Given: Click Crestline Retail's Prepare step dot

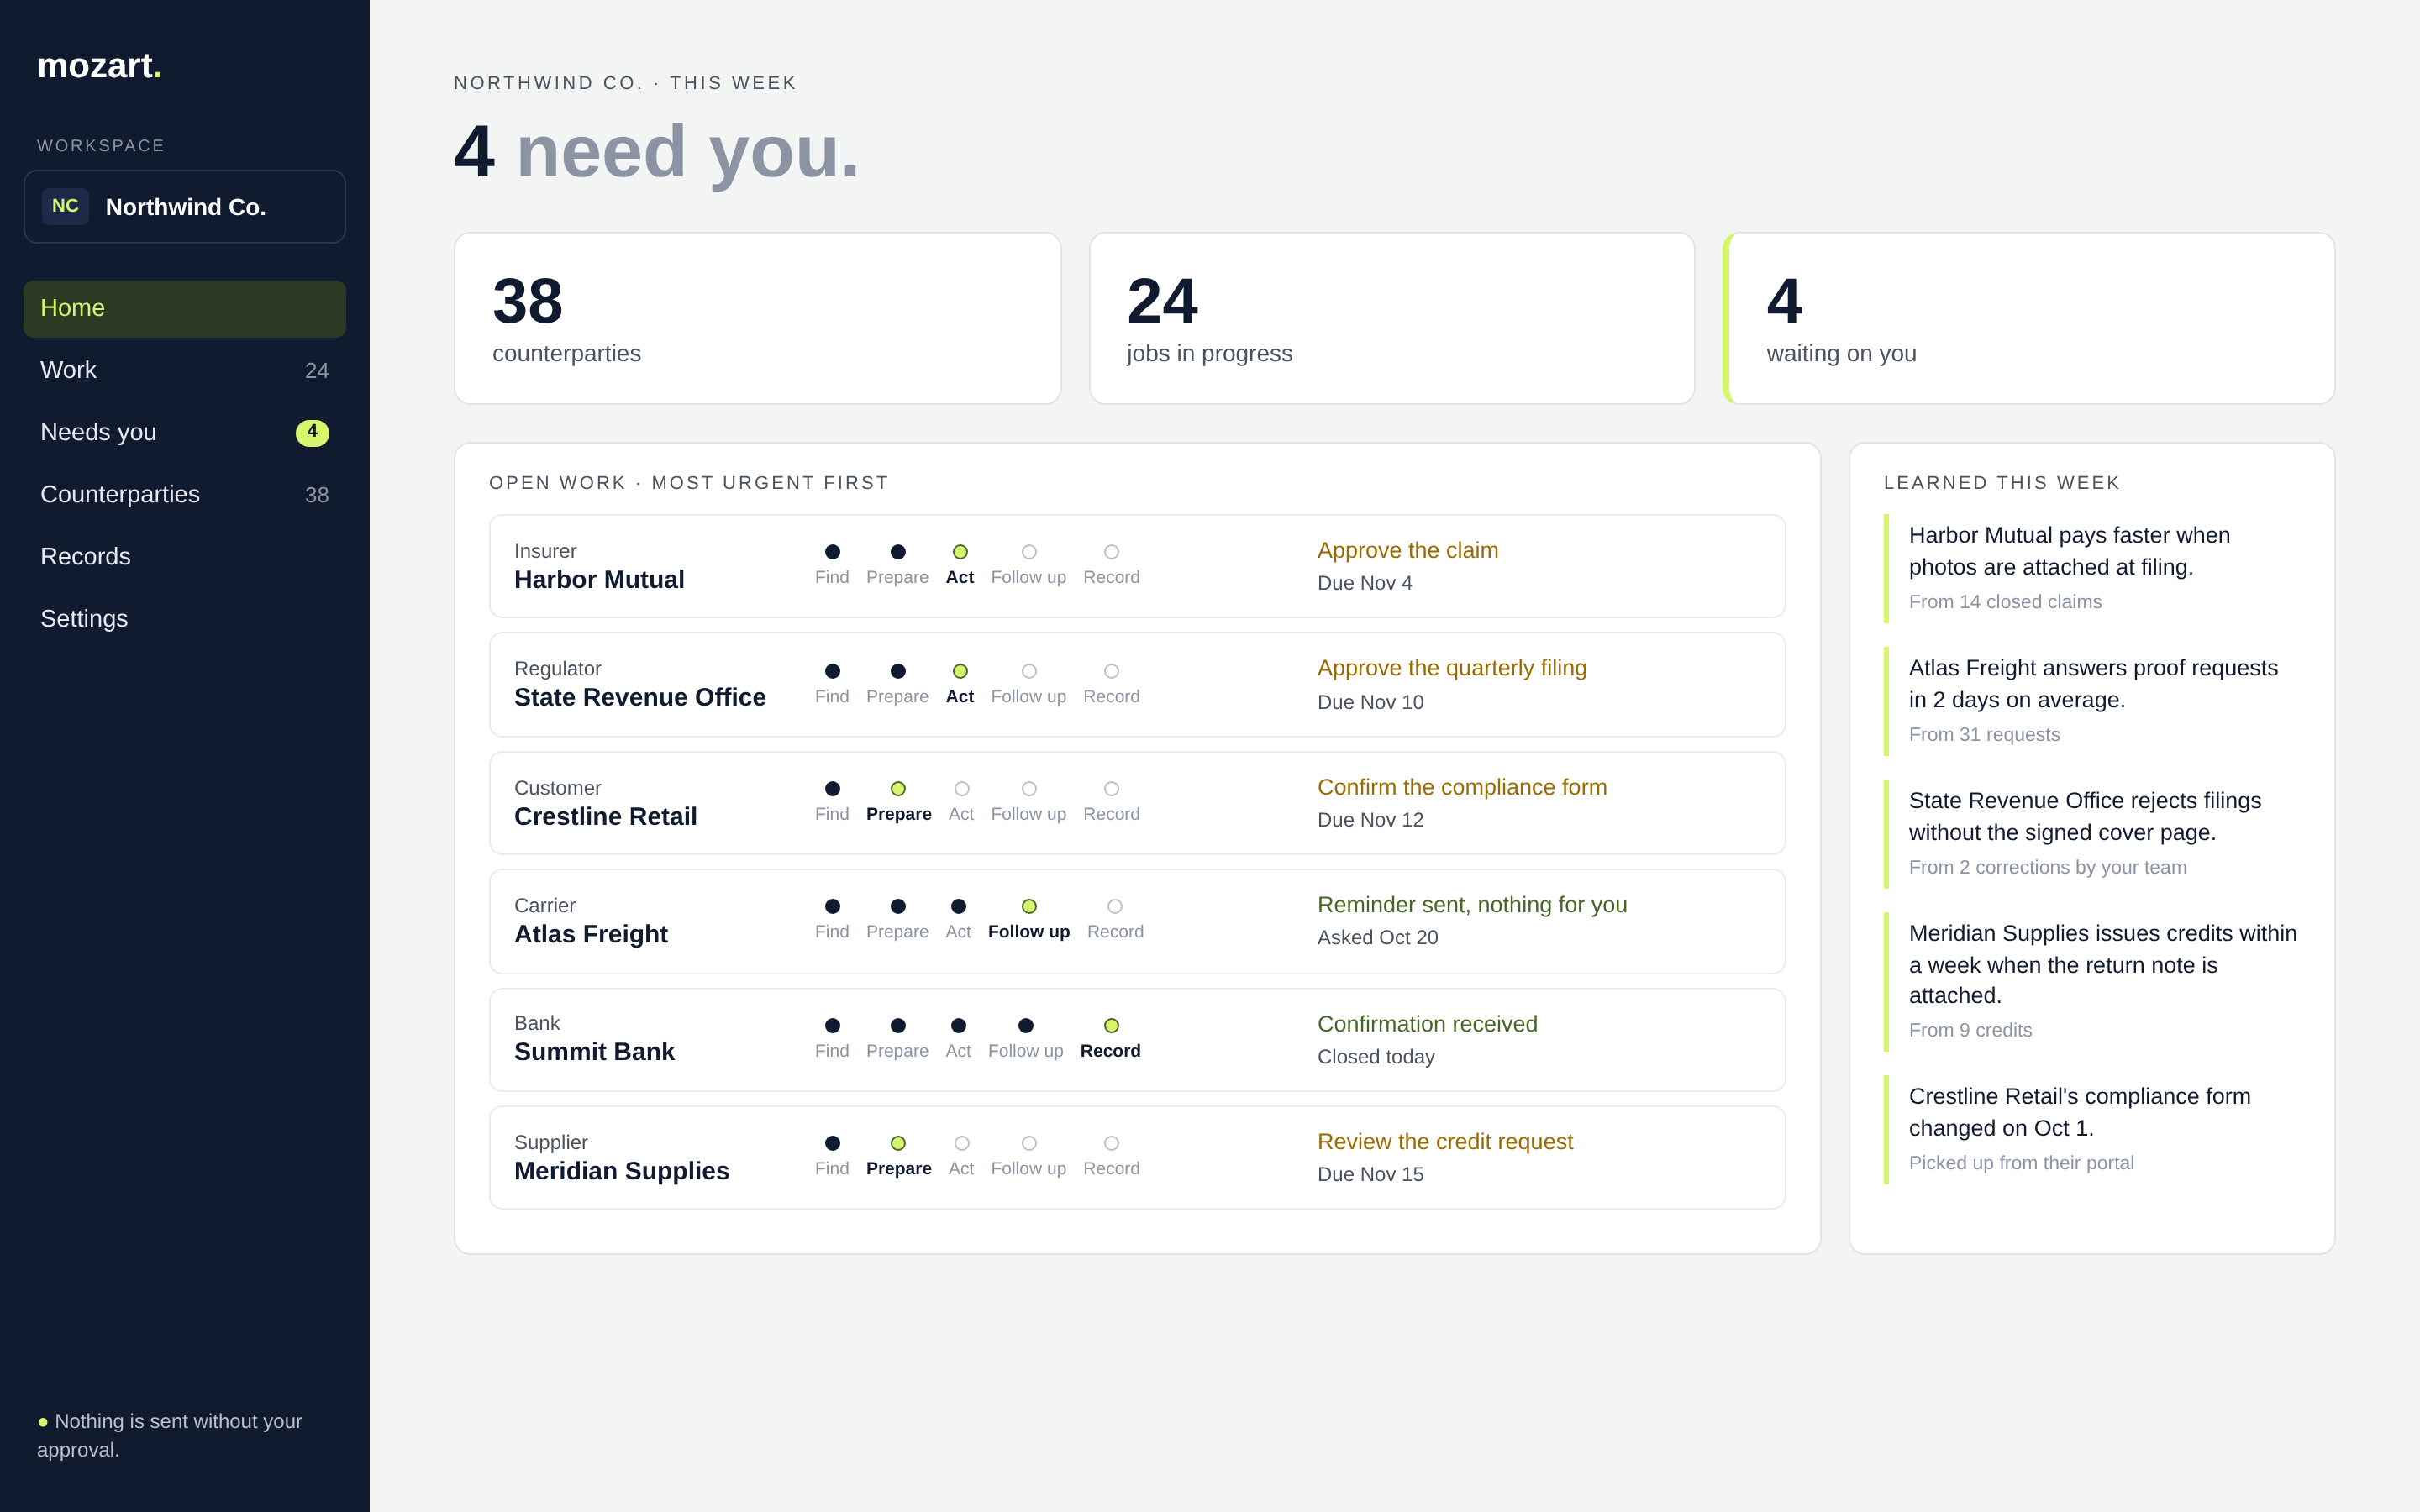Looking at the screenshot, I should pos(898,789).
